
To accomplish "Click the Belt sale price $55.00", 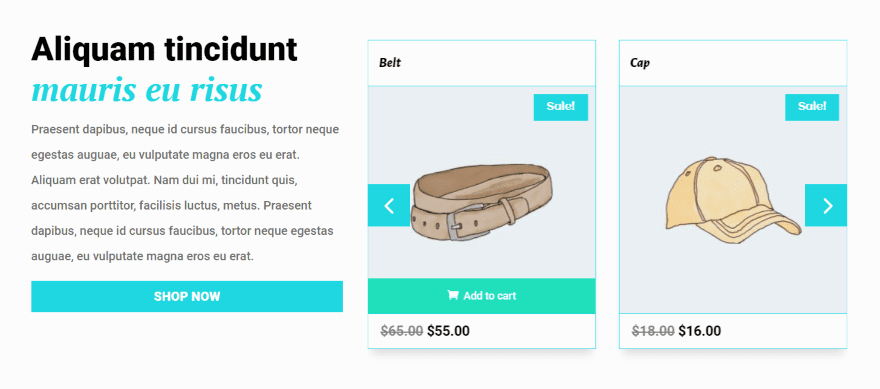I will (448, 331).
